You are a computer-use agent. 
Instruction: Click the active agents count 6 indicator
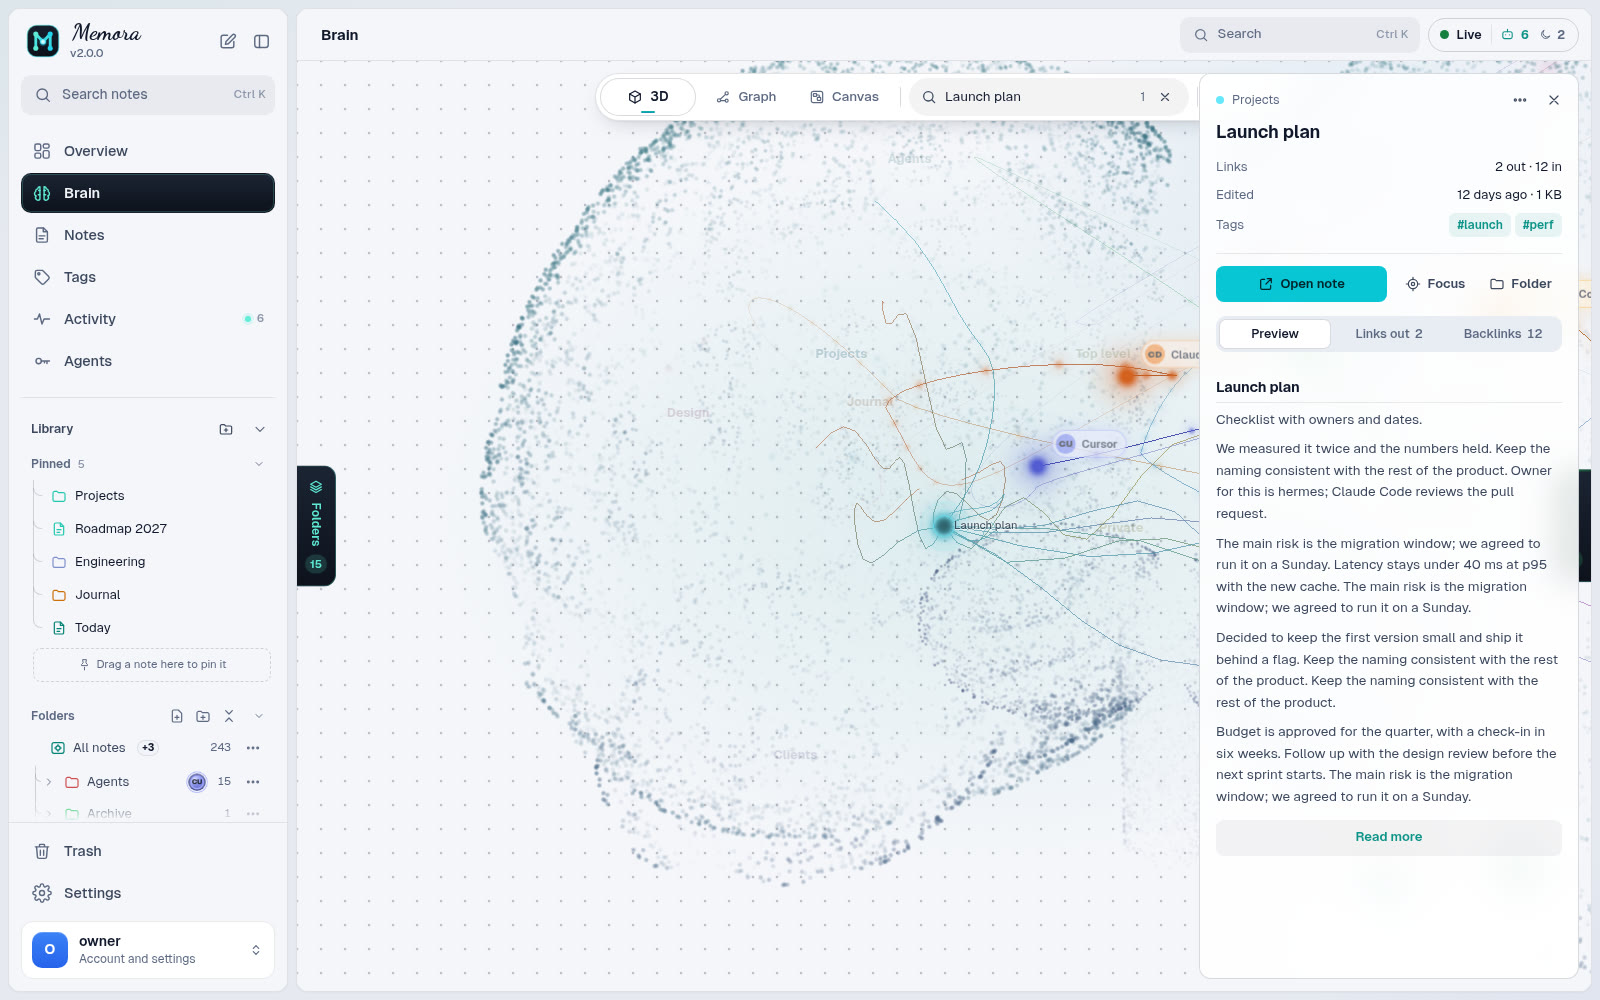pyautogui.click(x=1515, y=35)
